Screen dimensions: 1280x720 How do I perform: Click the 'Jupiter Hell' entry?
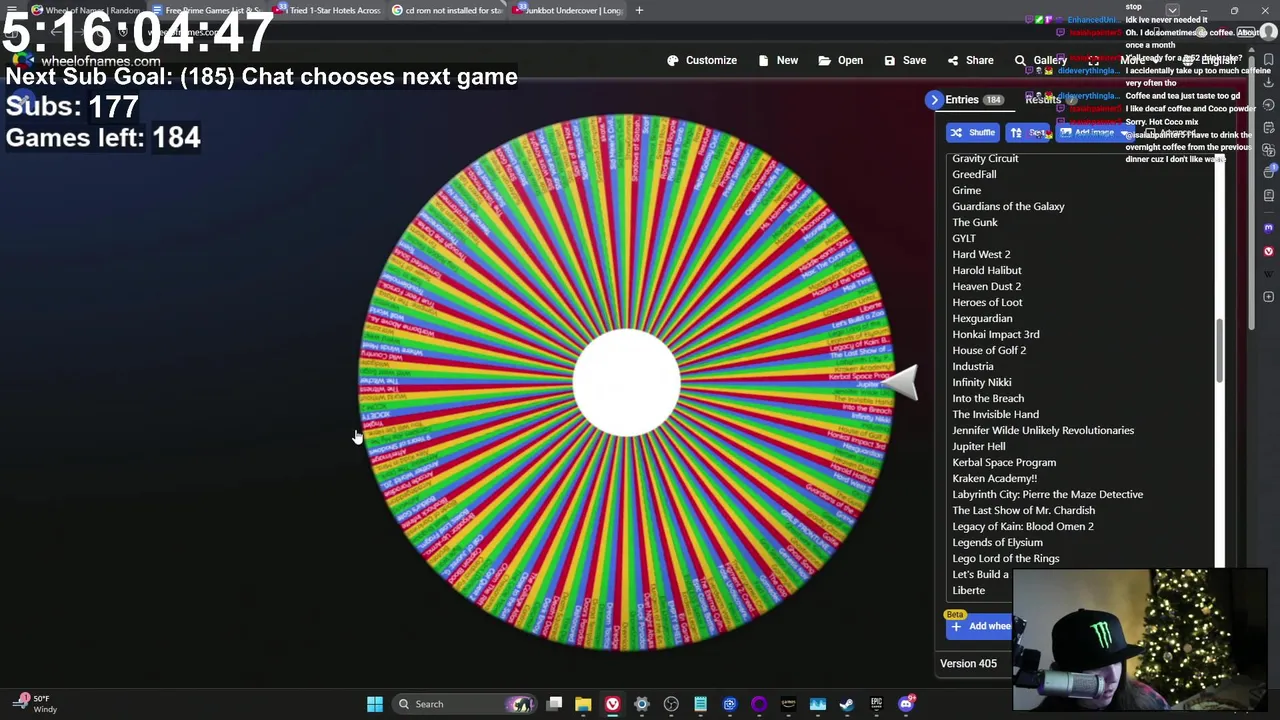tap(979, 446)
